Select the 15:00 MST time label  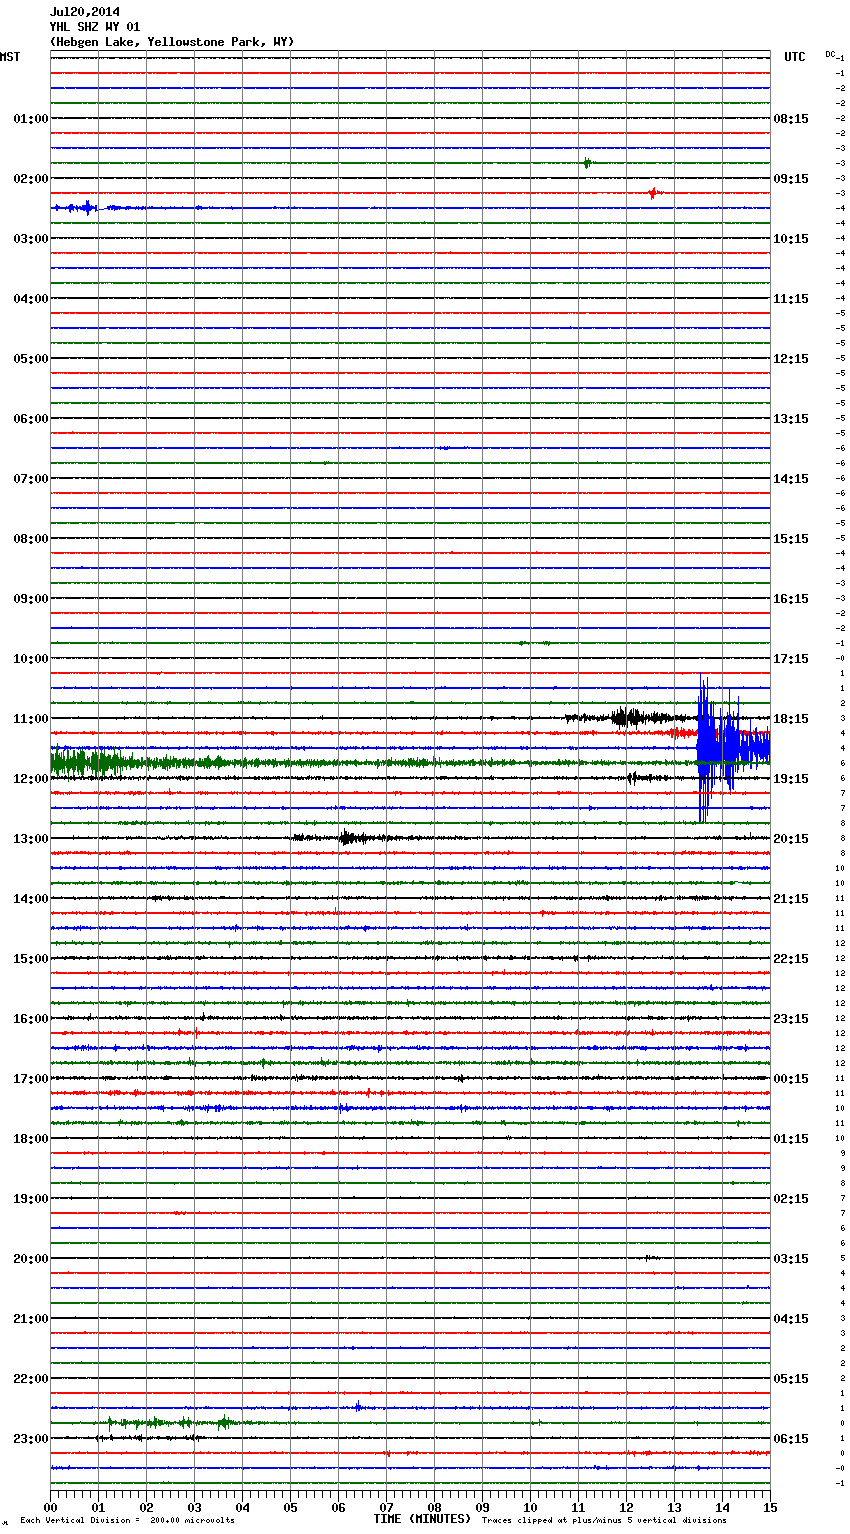(x=31, y=959)
